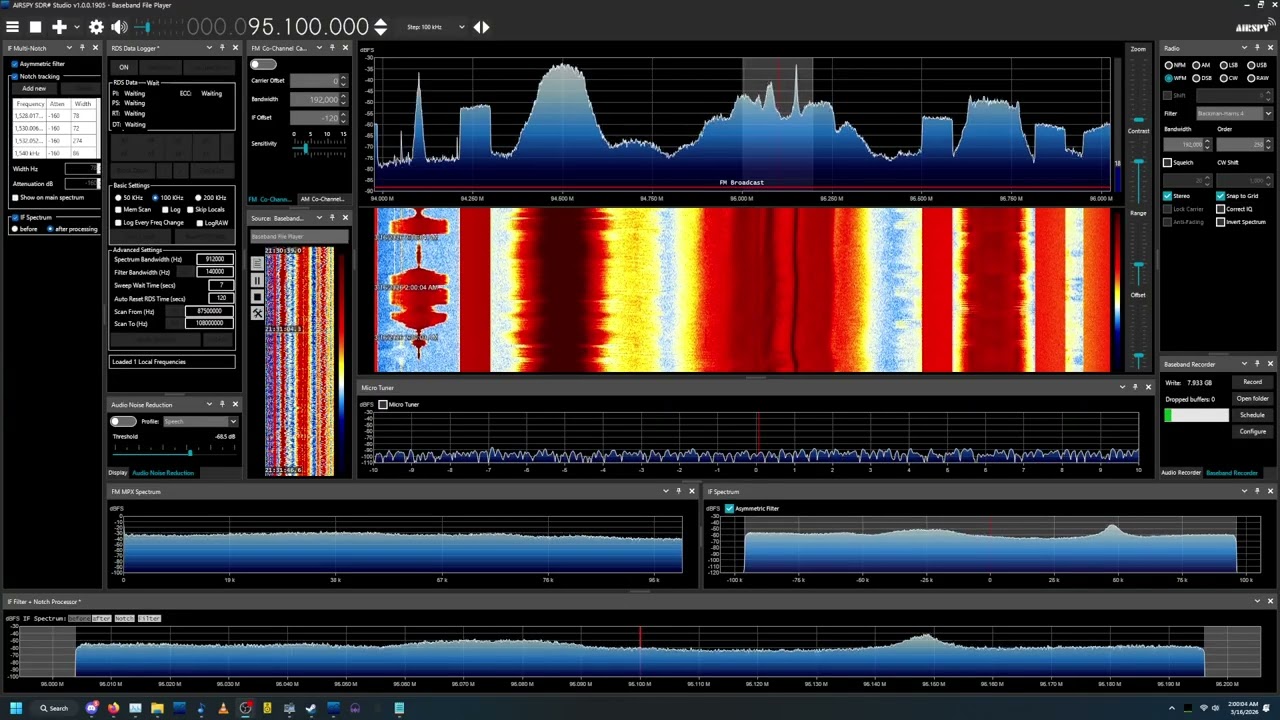Open the tools icon in Baseband File Player
The image size is (1280, 720).
click(257, 313)
